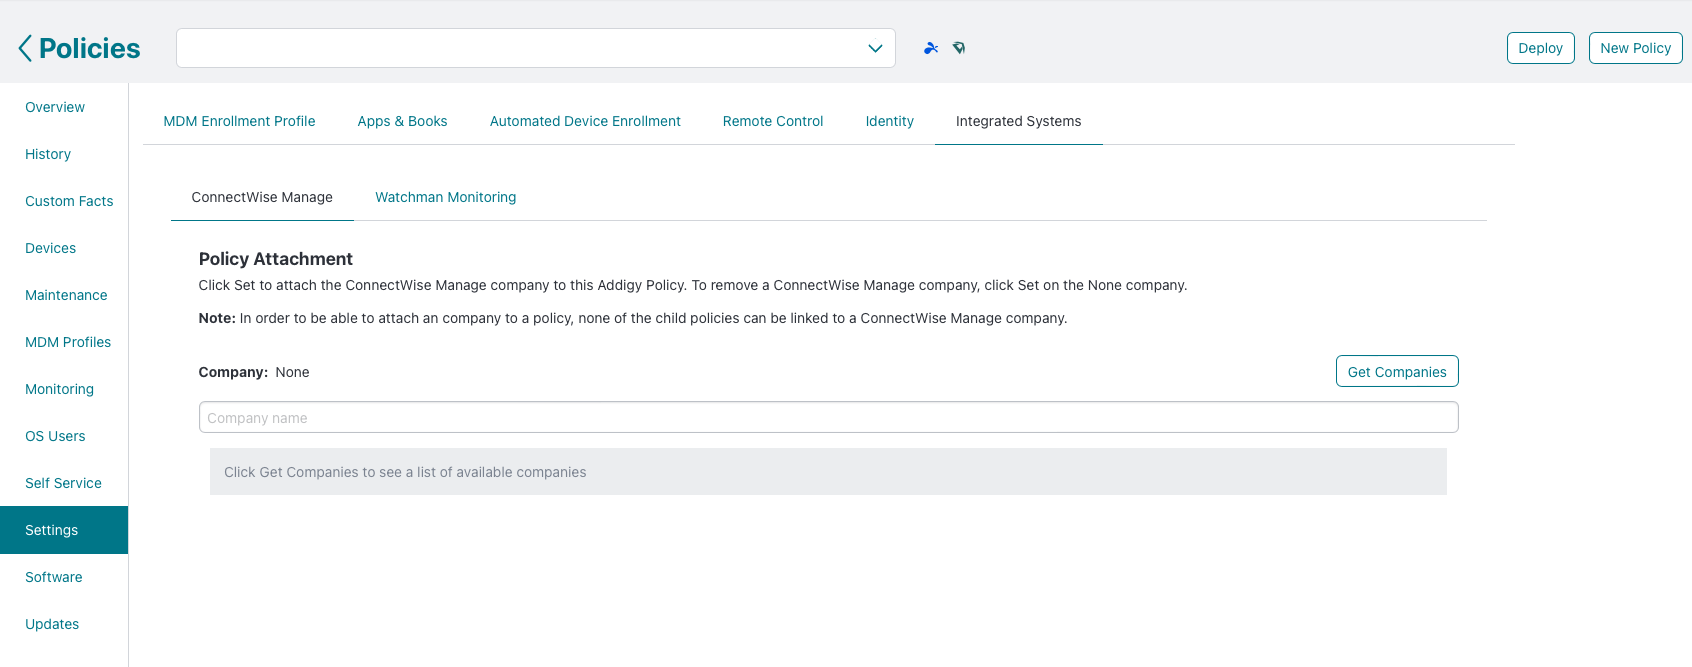Click the 'Click Set to attach' instruction text

(693, 285)
